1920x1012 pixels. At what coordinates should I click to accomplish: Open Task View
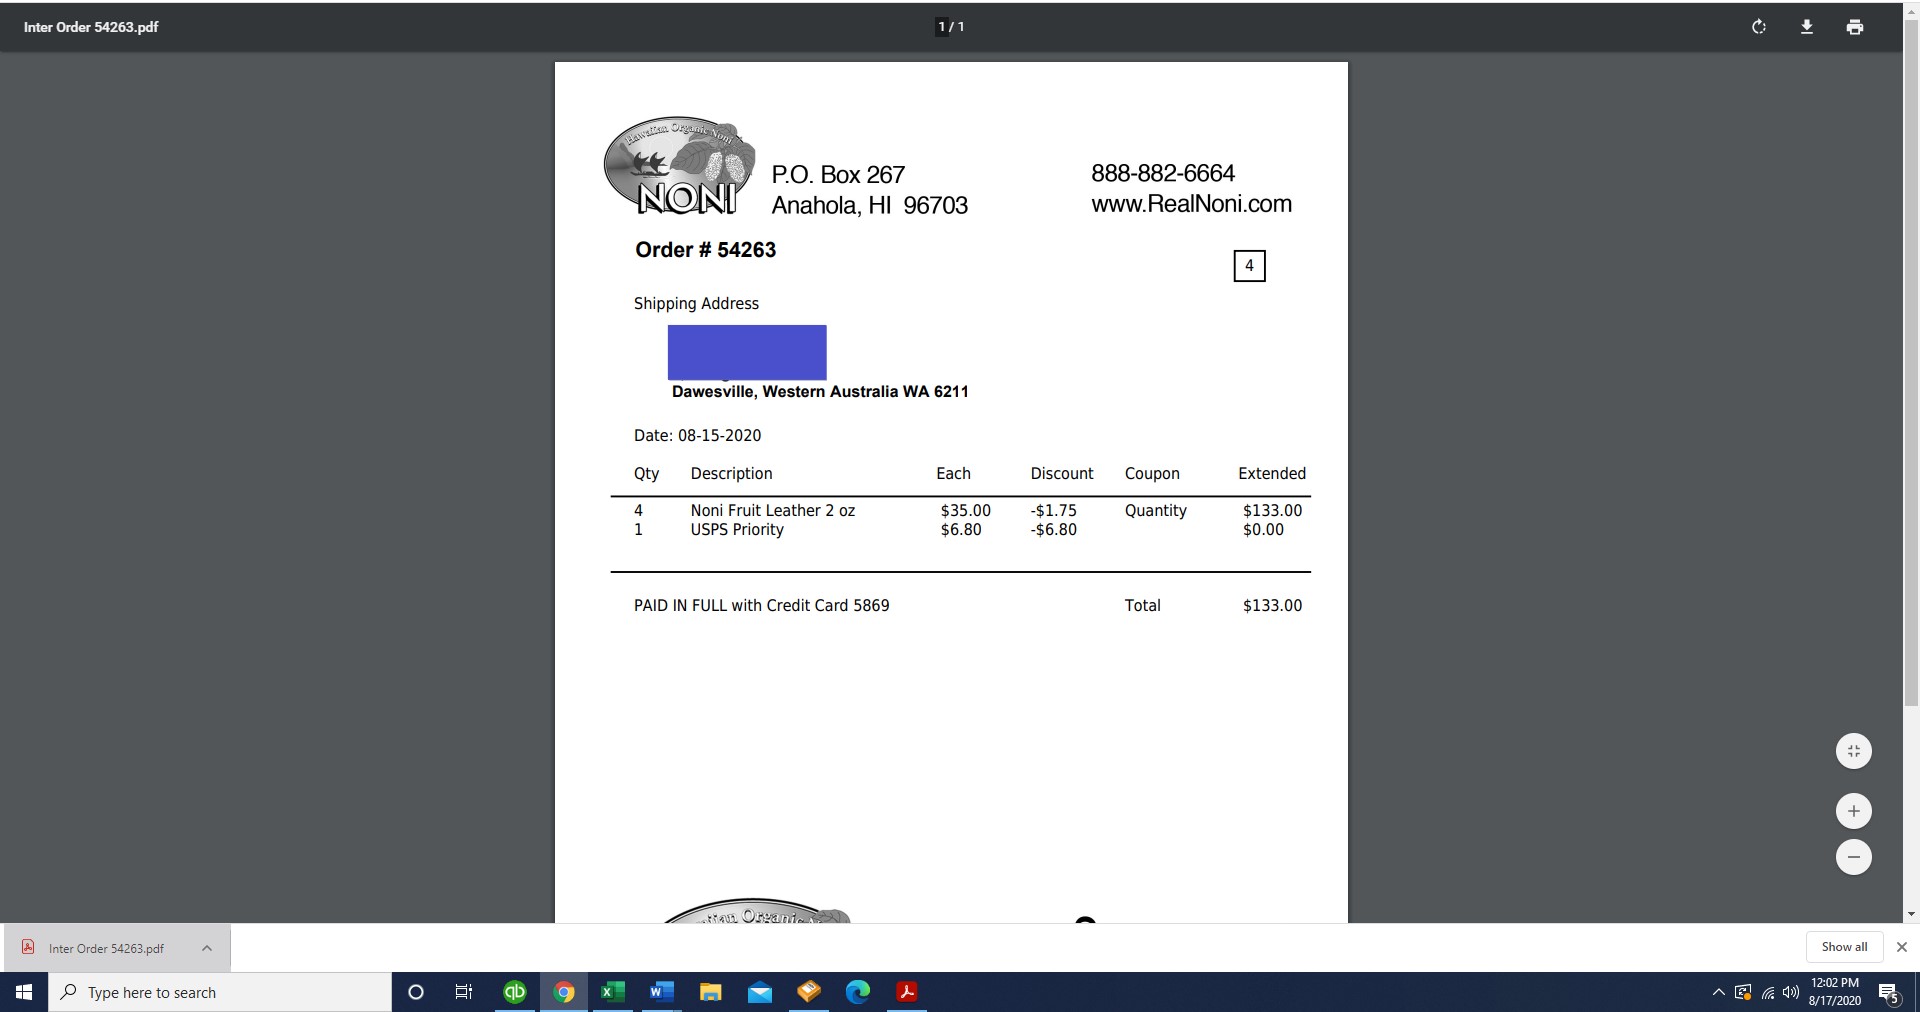[x=464, y=992]
